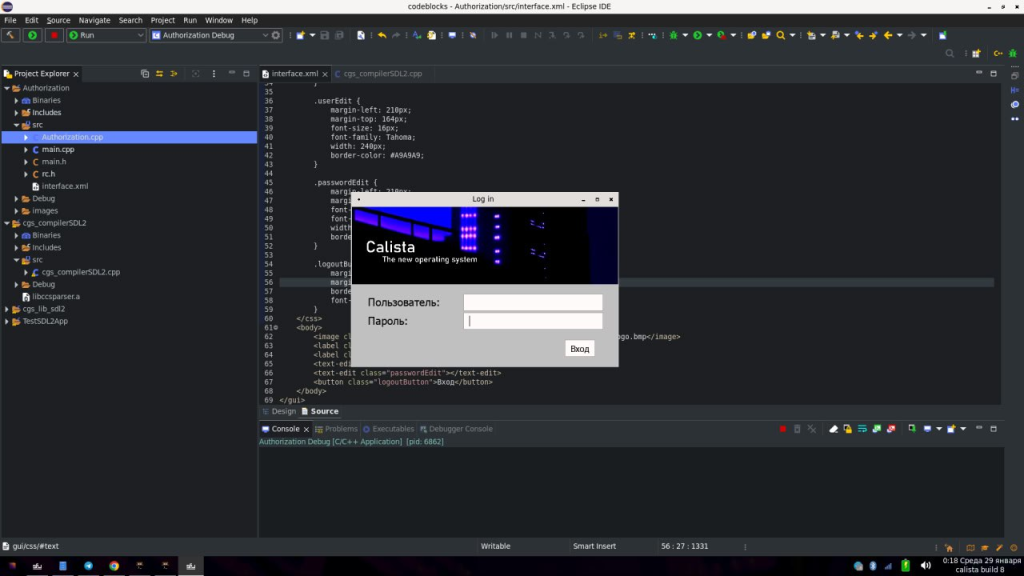Click Collapse All in Project Explorer
1024x576 pixels.
pos(145,74)
